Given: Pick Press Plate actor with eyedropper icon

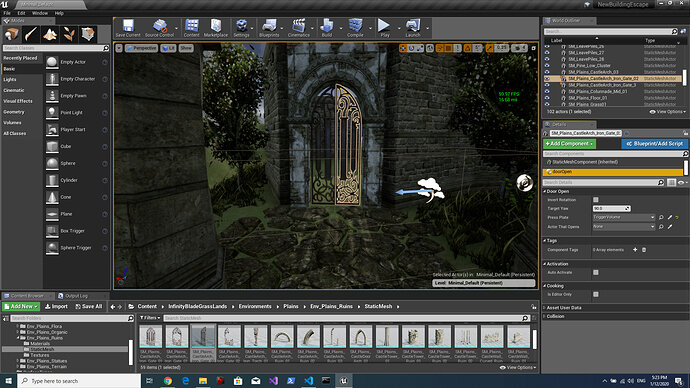Looking at the screenshot, I should coord(670,217).
